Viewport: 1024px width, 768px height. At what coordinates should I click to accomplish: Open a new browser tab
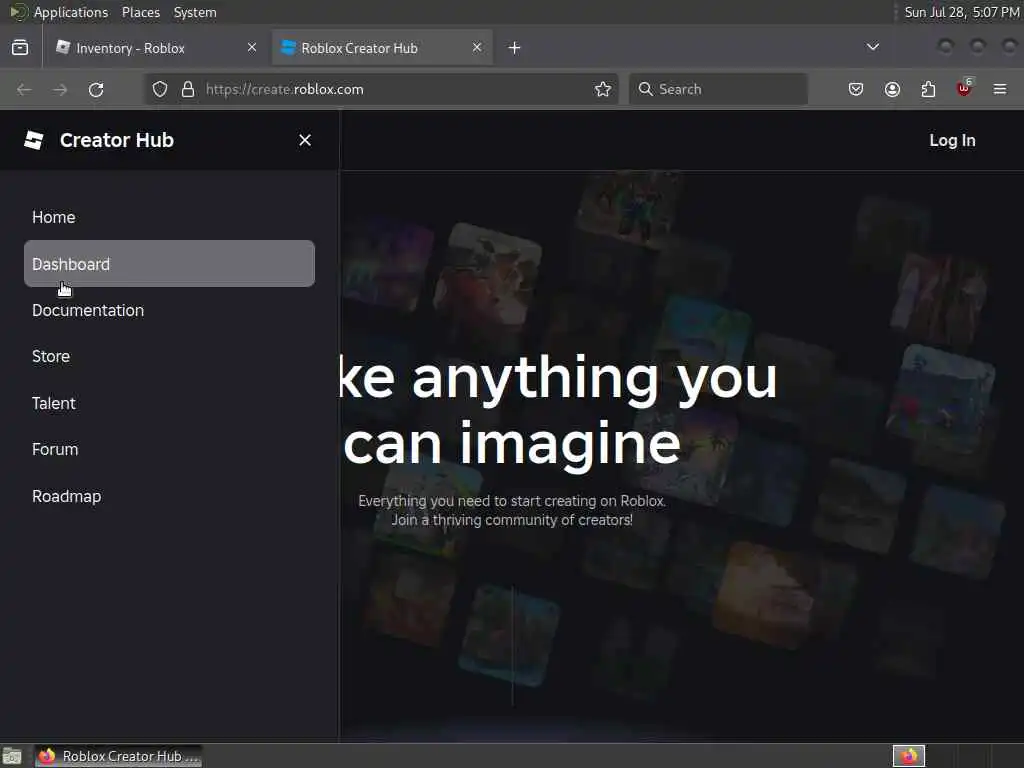click(515, 48)
